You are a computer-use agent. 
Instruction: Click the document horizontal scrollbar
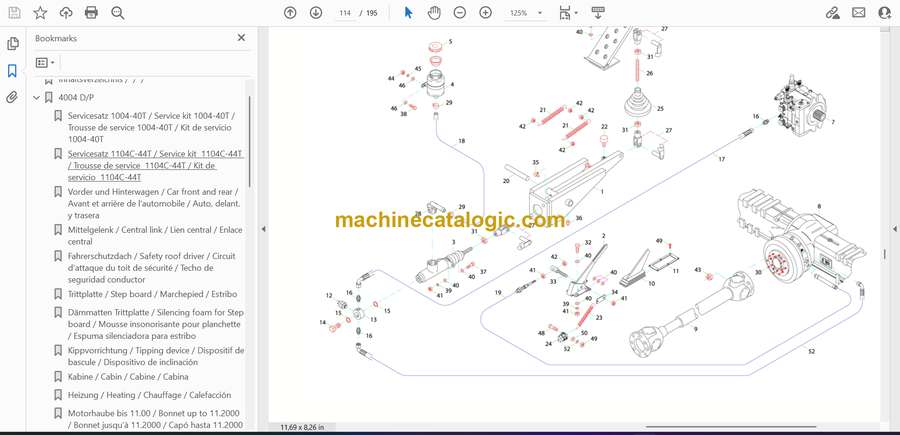(x=731, y=427)
